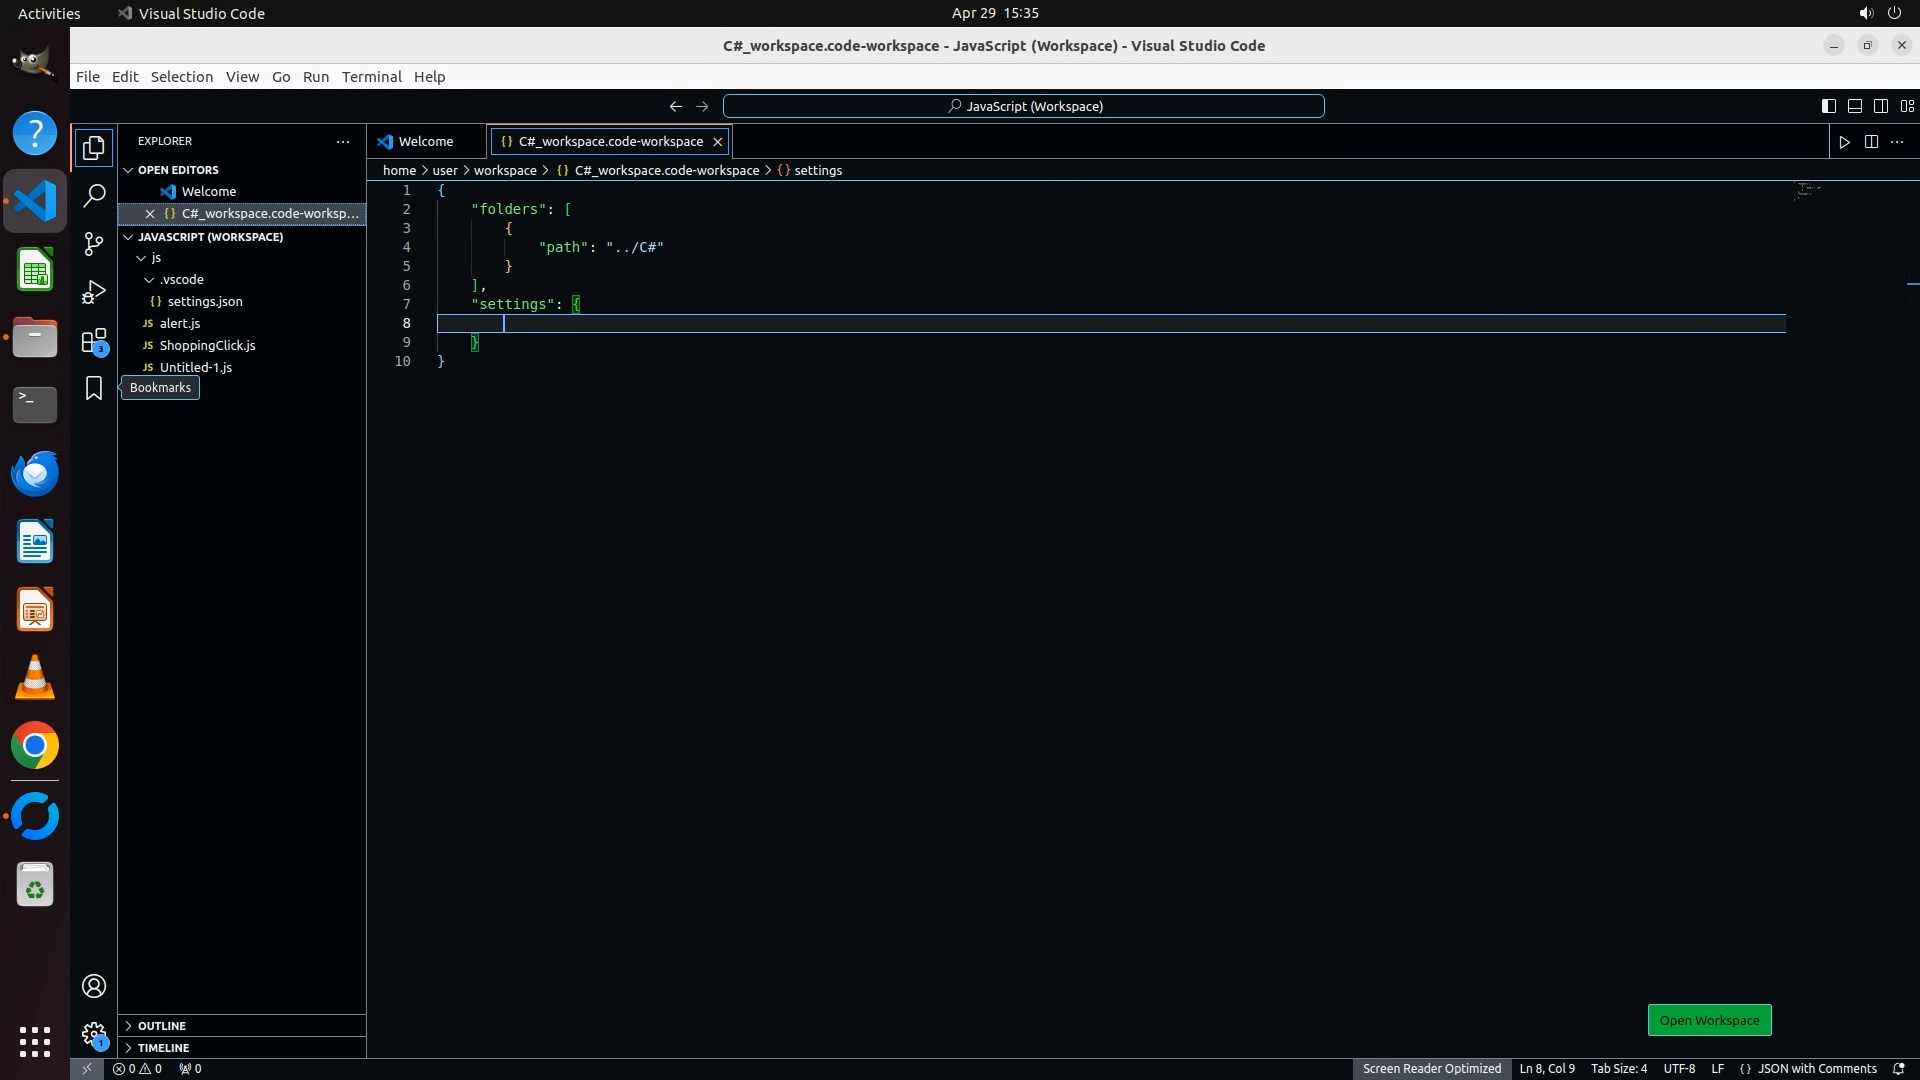This screenshot has height=1080, width=1920.
Task: Open the Bookmarks view icon
Action: pyautogui.click(x=94, y=388)
